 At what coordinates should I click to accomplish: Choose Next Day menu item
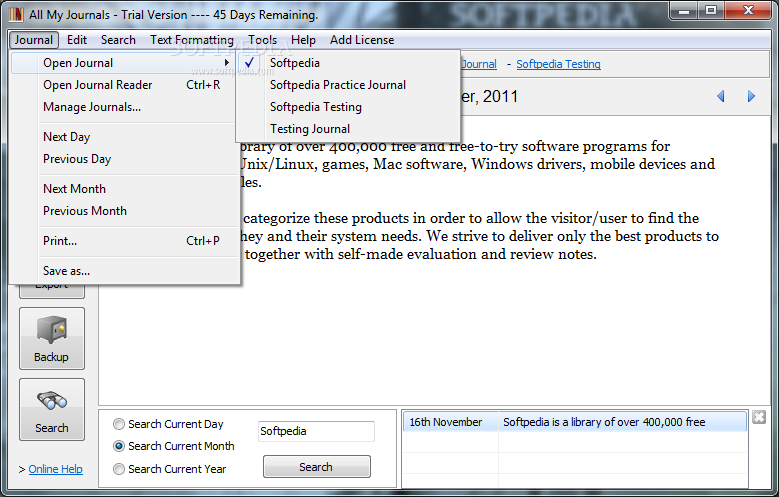(x=125, y=137)
